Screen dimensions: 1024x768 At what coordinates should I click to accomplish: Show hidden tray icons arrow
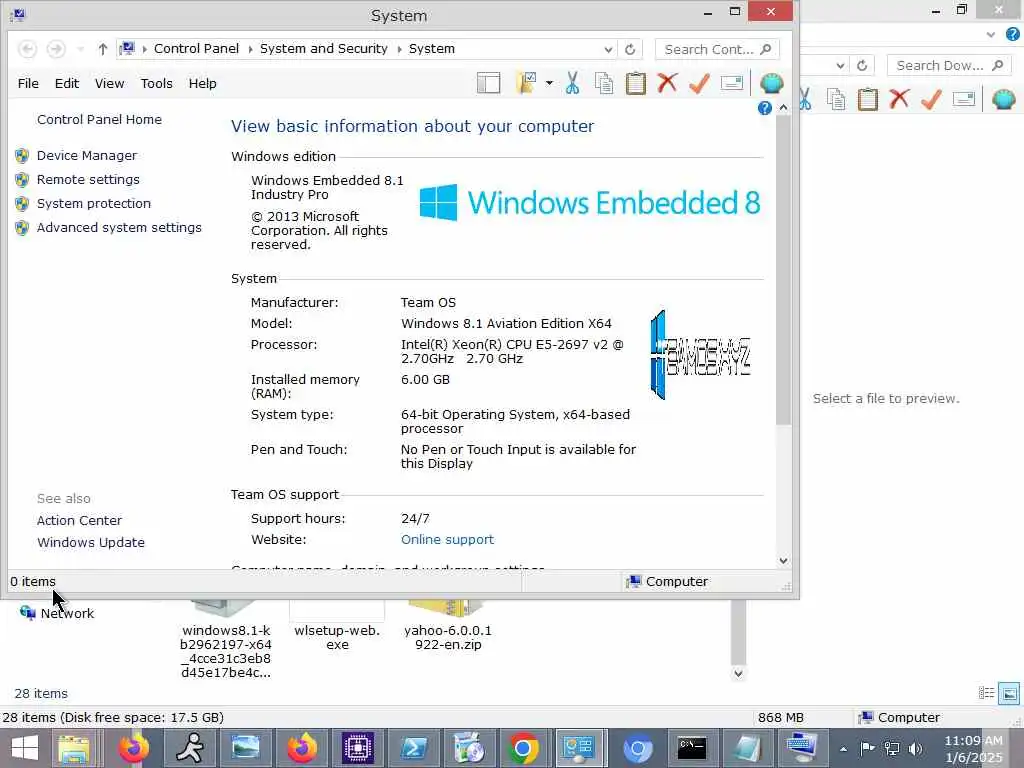click(x=843, y=749)
